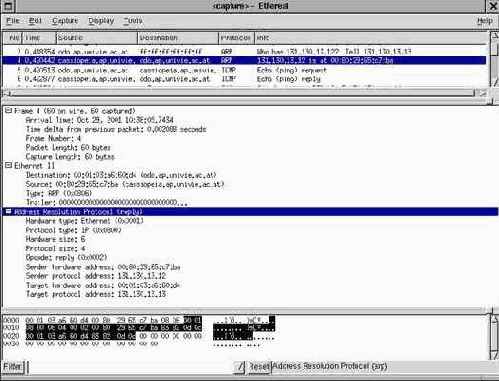This screenshot has width=499, height=381.
Task: Select the Opcode: reply field line
Action: click(67, 258)
